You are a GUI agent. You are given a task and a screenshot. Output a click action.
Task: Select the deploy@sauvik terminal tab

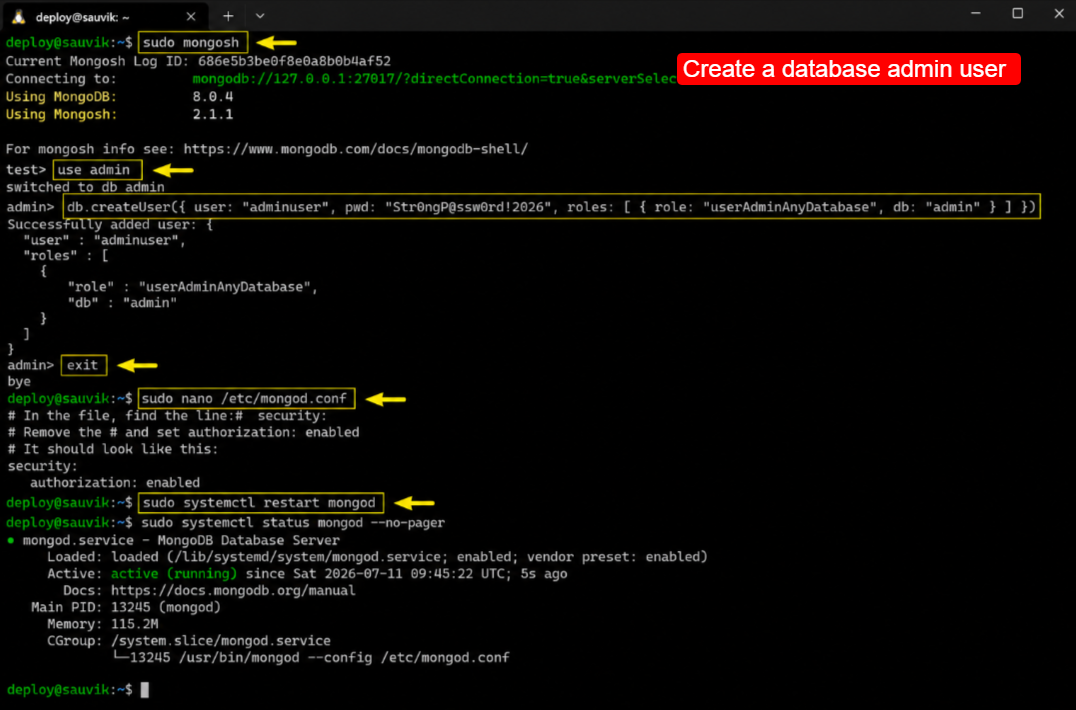tap(103, 16)
